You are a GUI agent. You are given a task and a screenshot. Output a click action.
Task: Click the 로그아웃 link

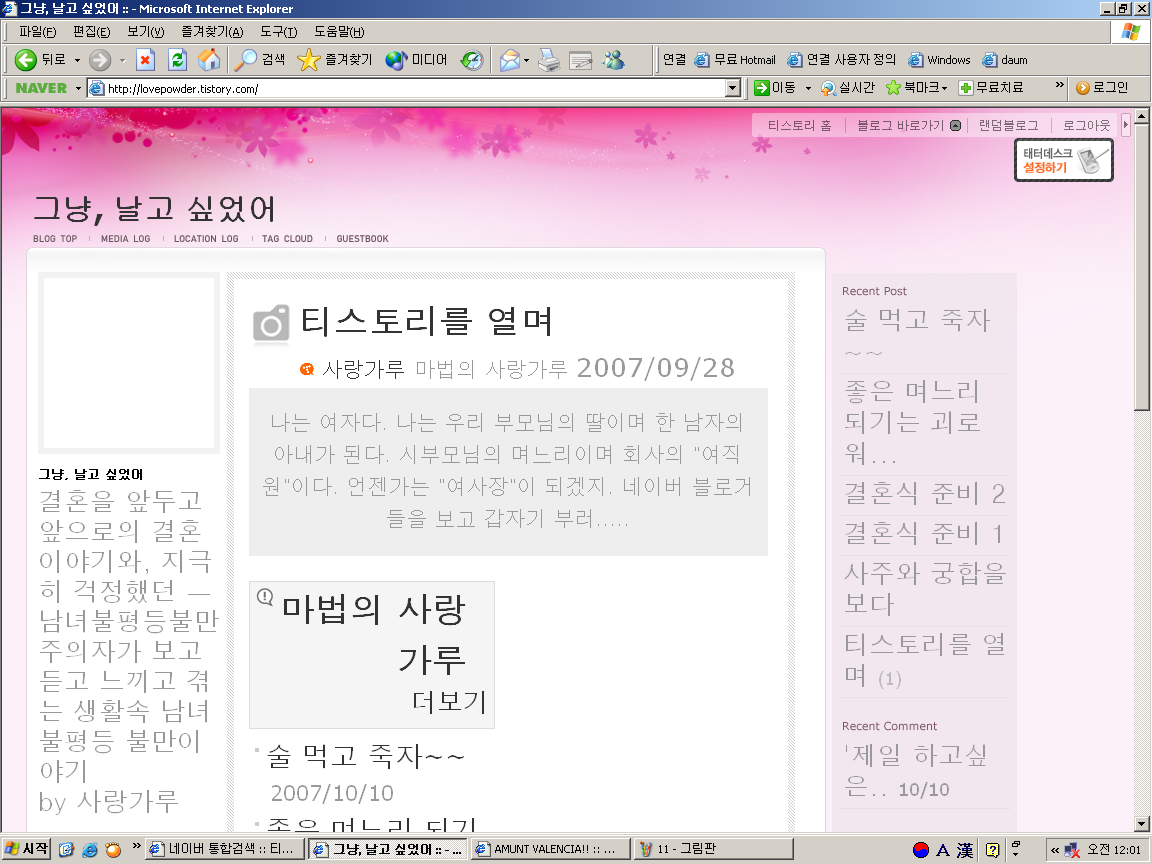pyautogui.click(x=1086, y=126)
